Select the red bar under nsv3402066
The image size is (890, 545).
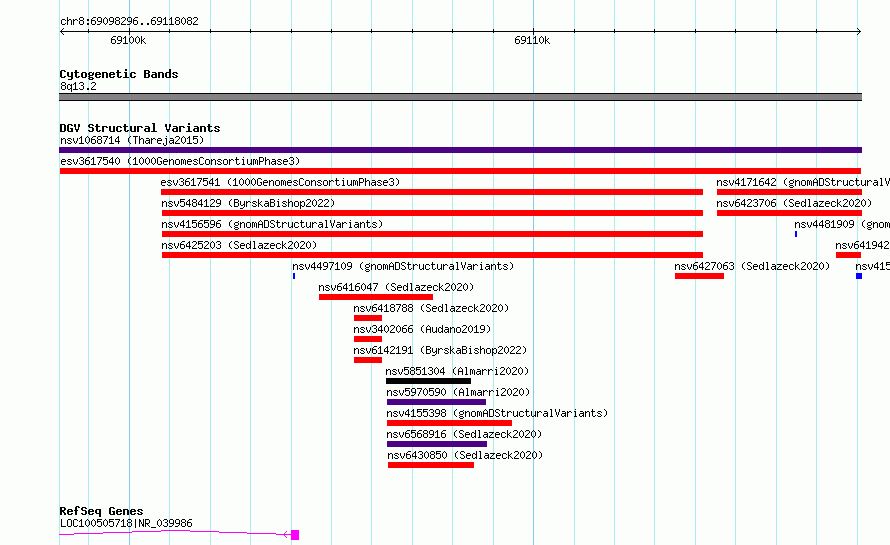(368, 339)
